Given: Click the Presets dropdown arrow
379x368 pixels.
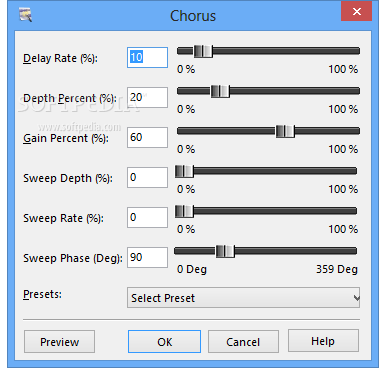Looking at the screenshot, I should [x=356, y=298].
